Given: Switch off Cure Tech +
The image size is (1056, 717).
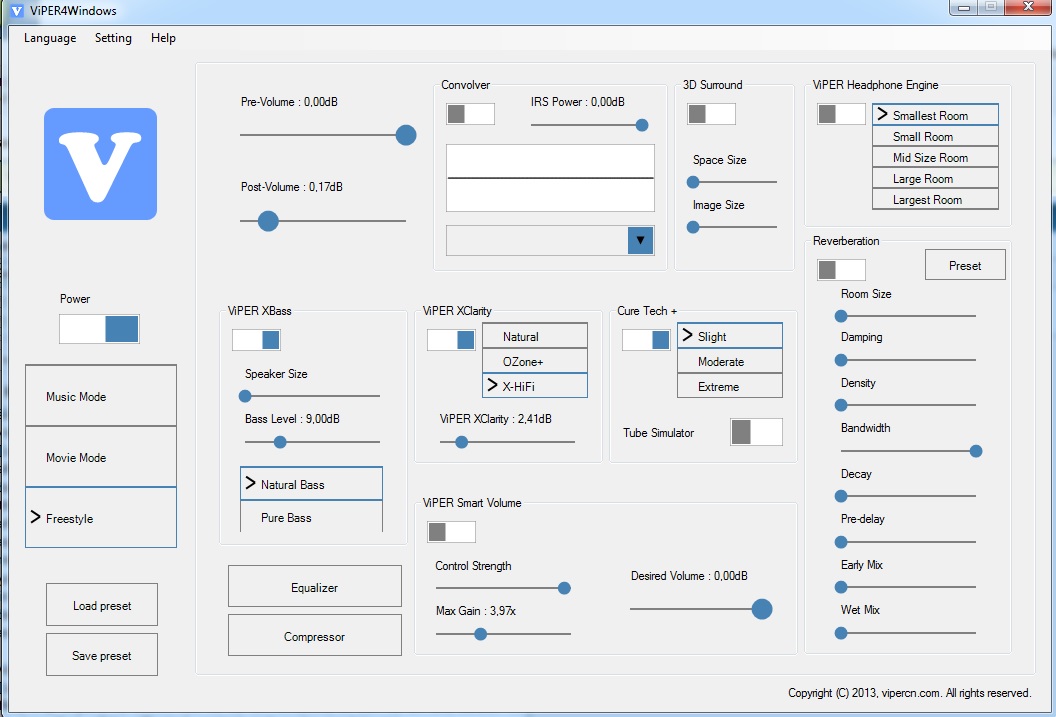Looking at the screenshot, I should coord(646,340).
